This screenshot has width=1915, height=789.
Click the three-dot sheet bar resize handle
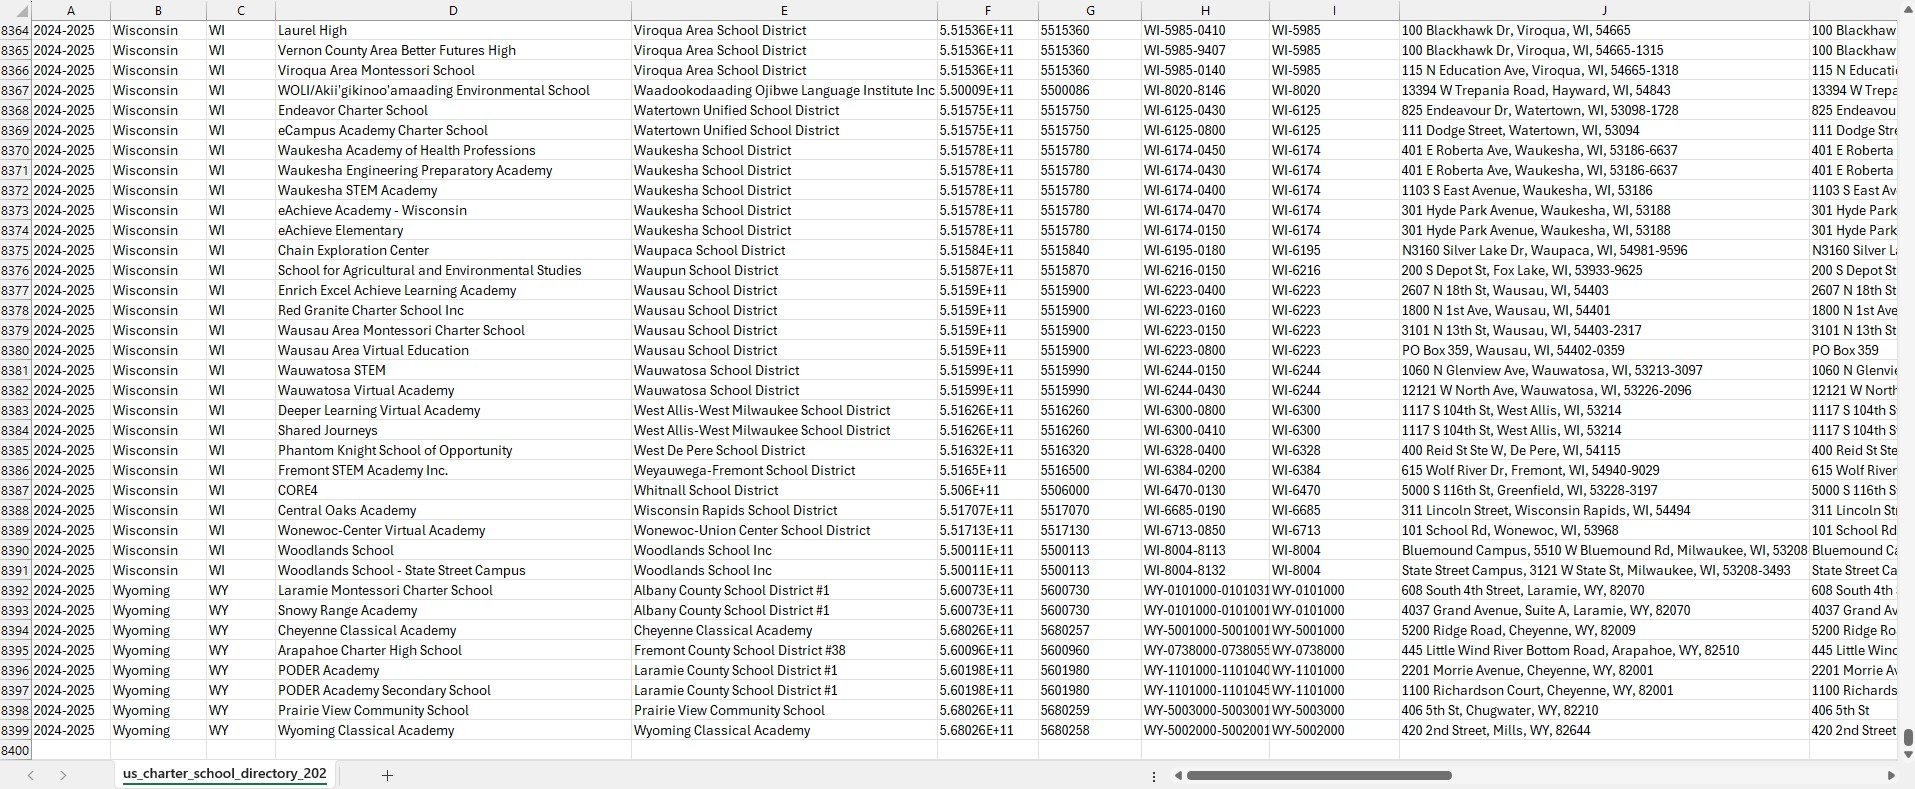pyautogui.click(x=1154, y=776)
